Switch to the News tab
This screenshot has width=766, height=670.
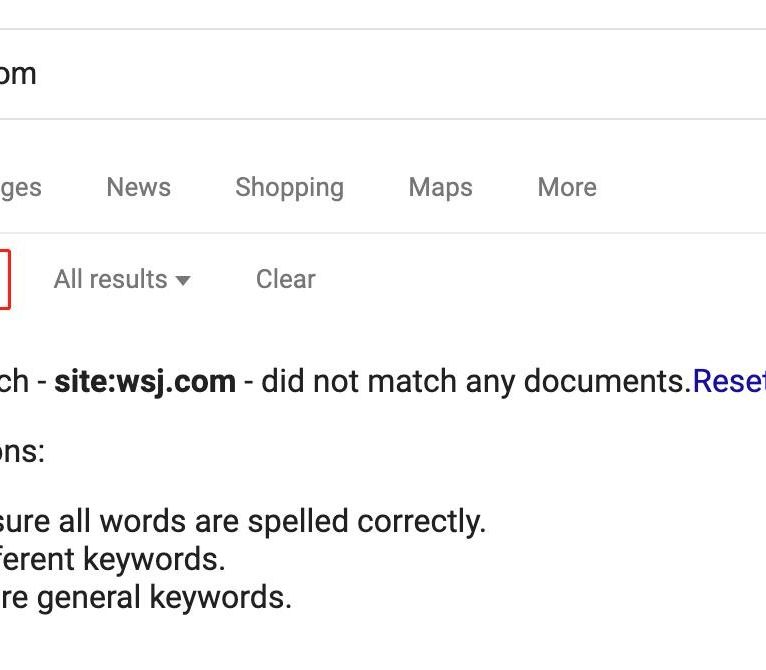138,187
